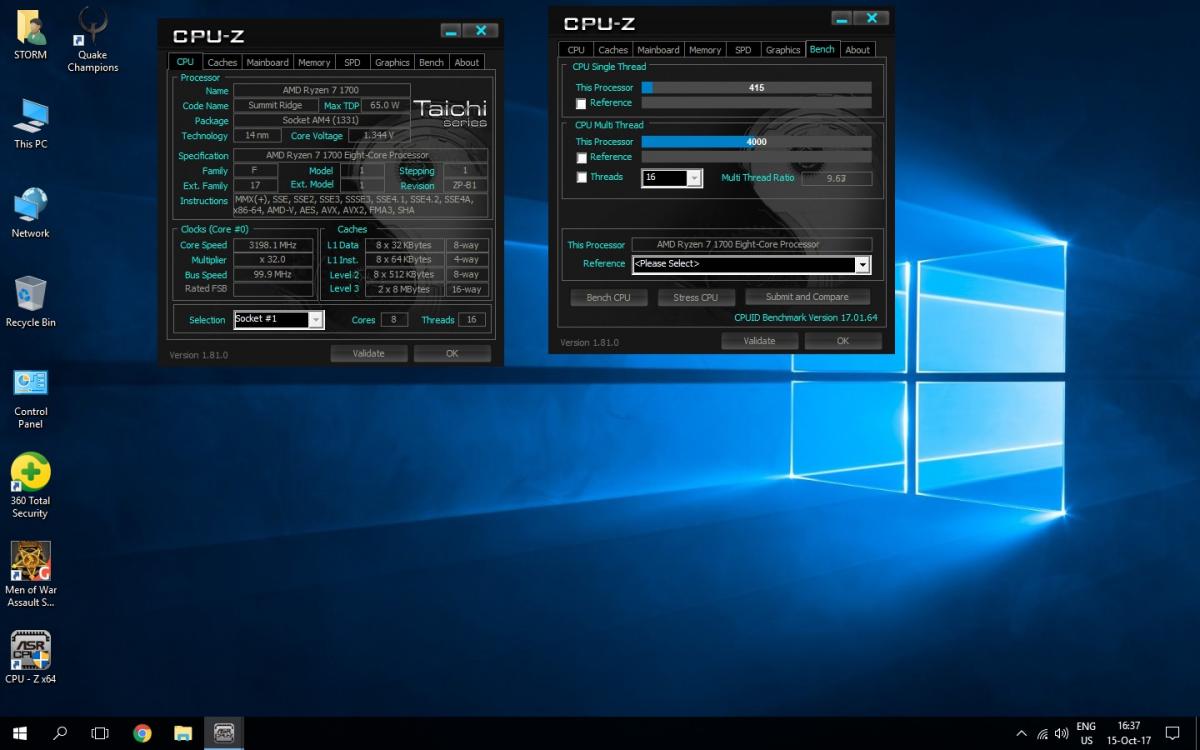Open This PC desktop icon
The width and height of the screenshot is (1200, 750).
pos(30,123)
